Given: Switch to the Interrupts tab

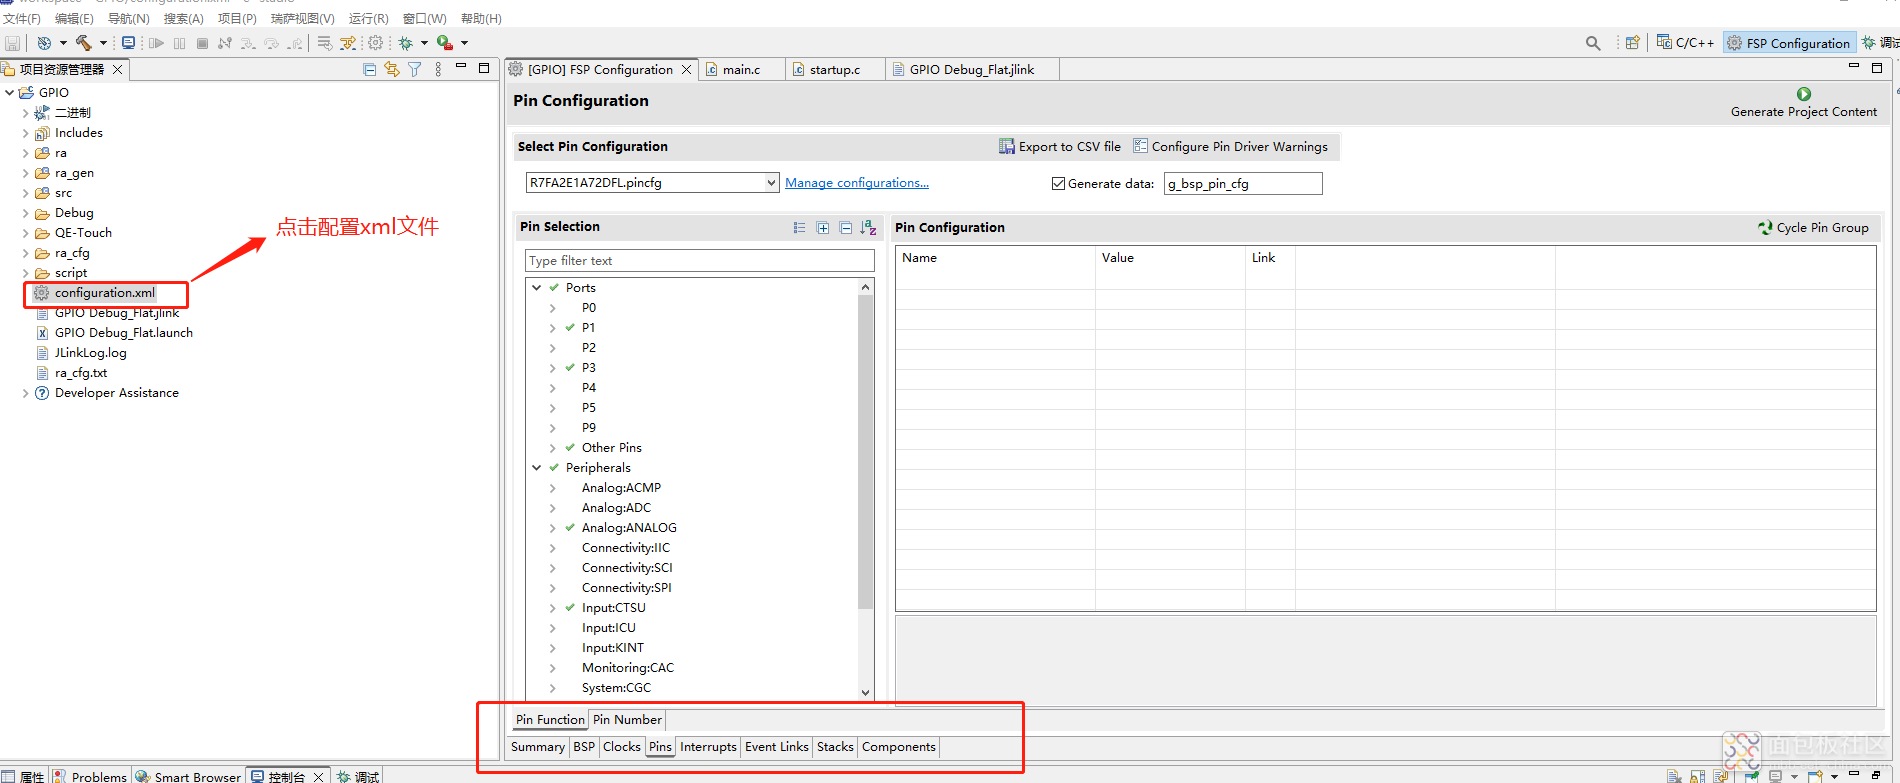Looking at the screenshot, I should pyautogui.click(x=708, y=747).
